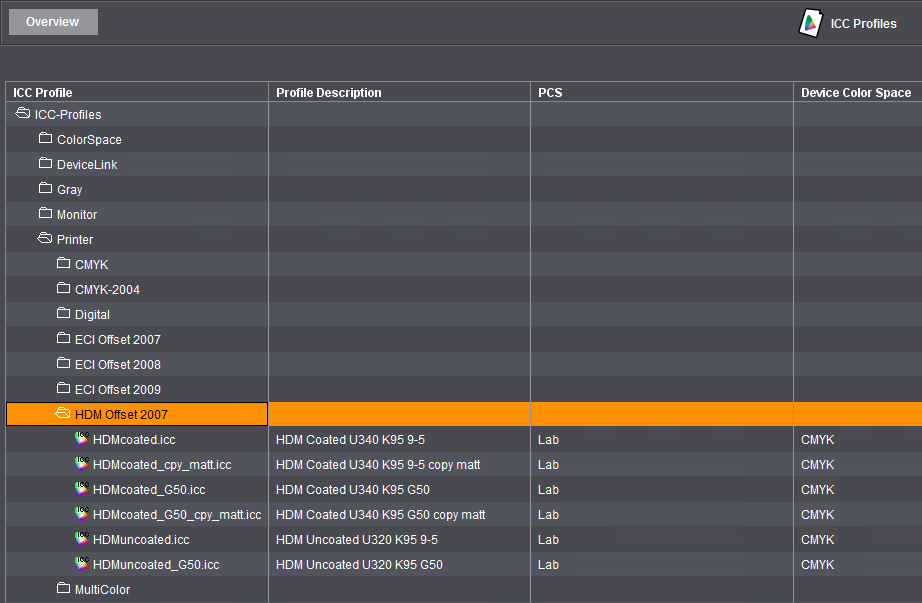Click the HDMuncoated.icc profile icon
922x603 pixels.
[82, 539]
